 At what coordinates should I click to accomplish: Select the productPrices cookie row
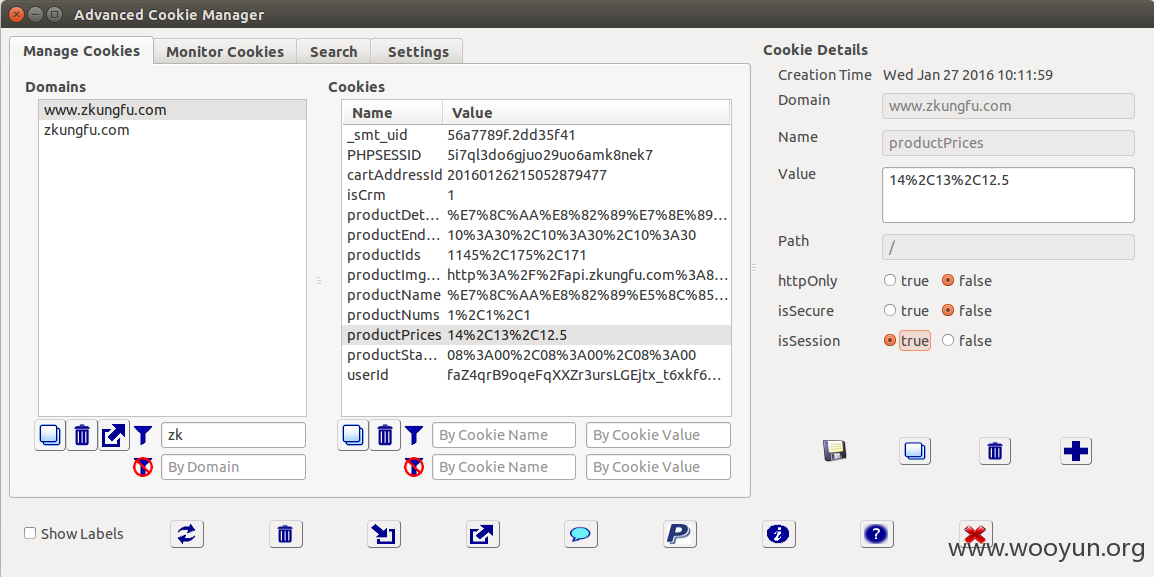536,335
